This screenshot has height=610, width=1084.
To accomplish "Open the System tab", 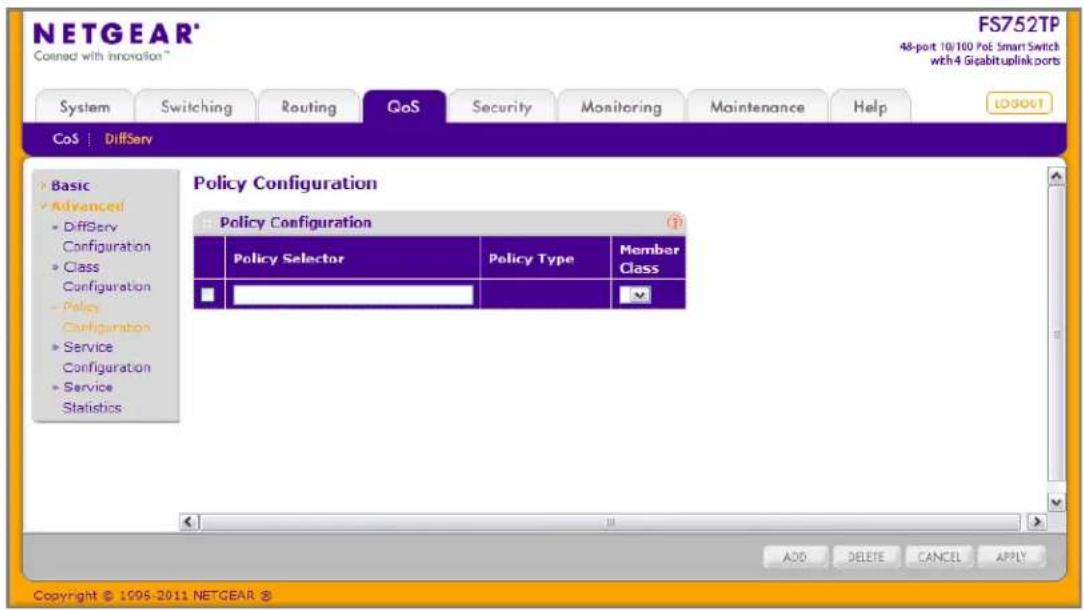I will [84, 107].
